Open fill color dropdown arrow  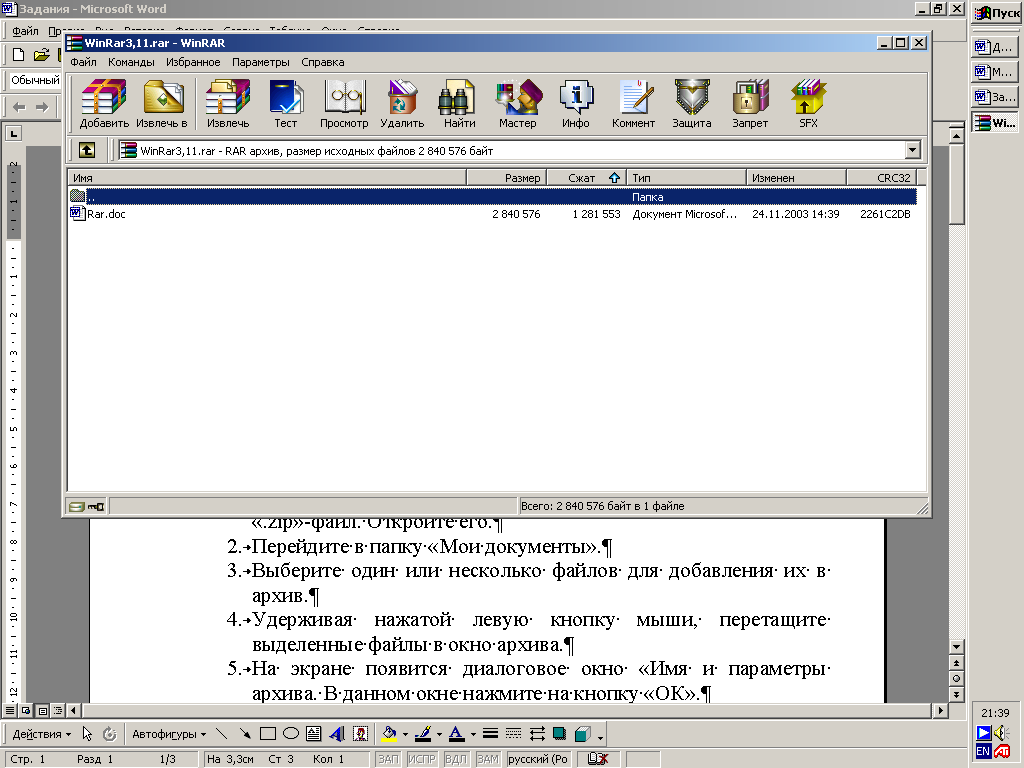tap(406, 734)
